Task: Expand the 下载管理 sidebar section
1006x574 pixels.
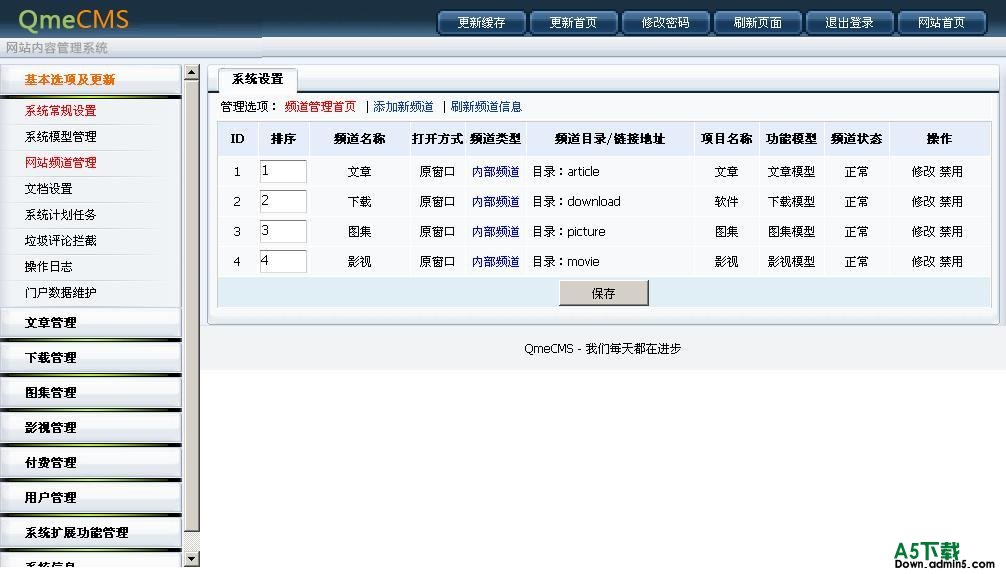Action: coord(50,358)
